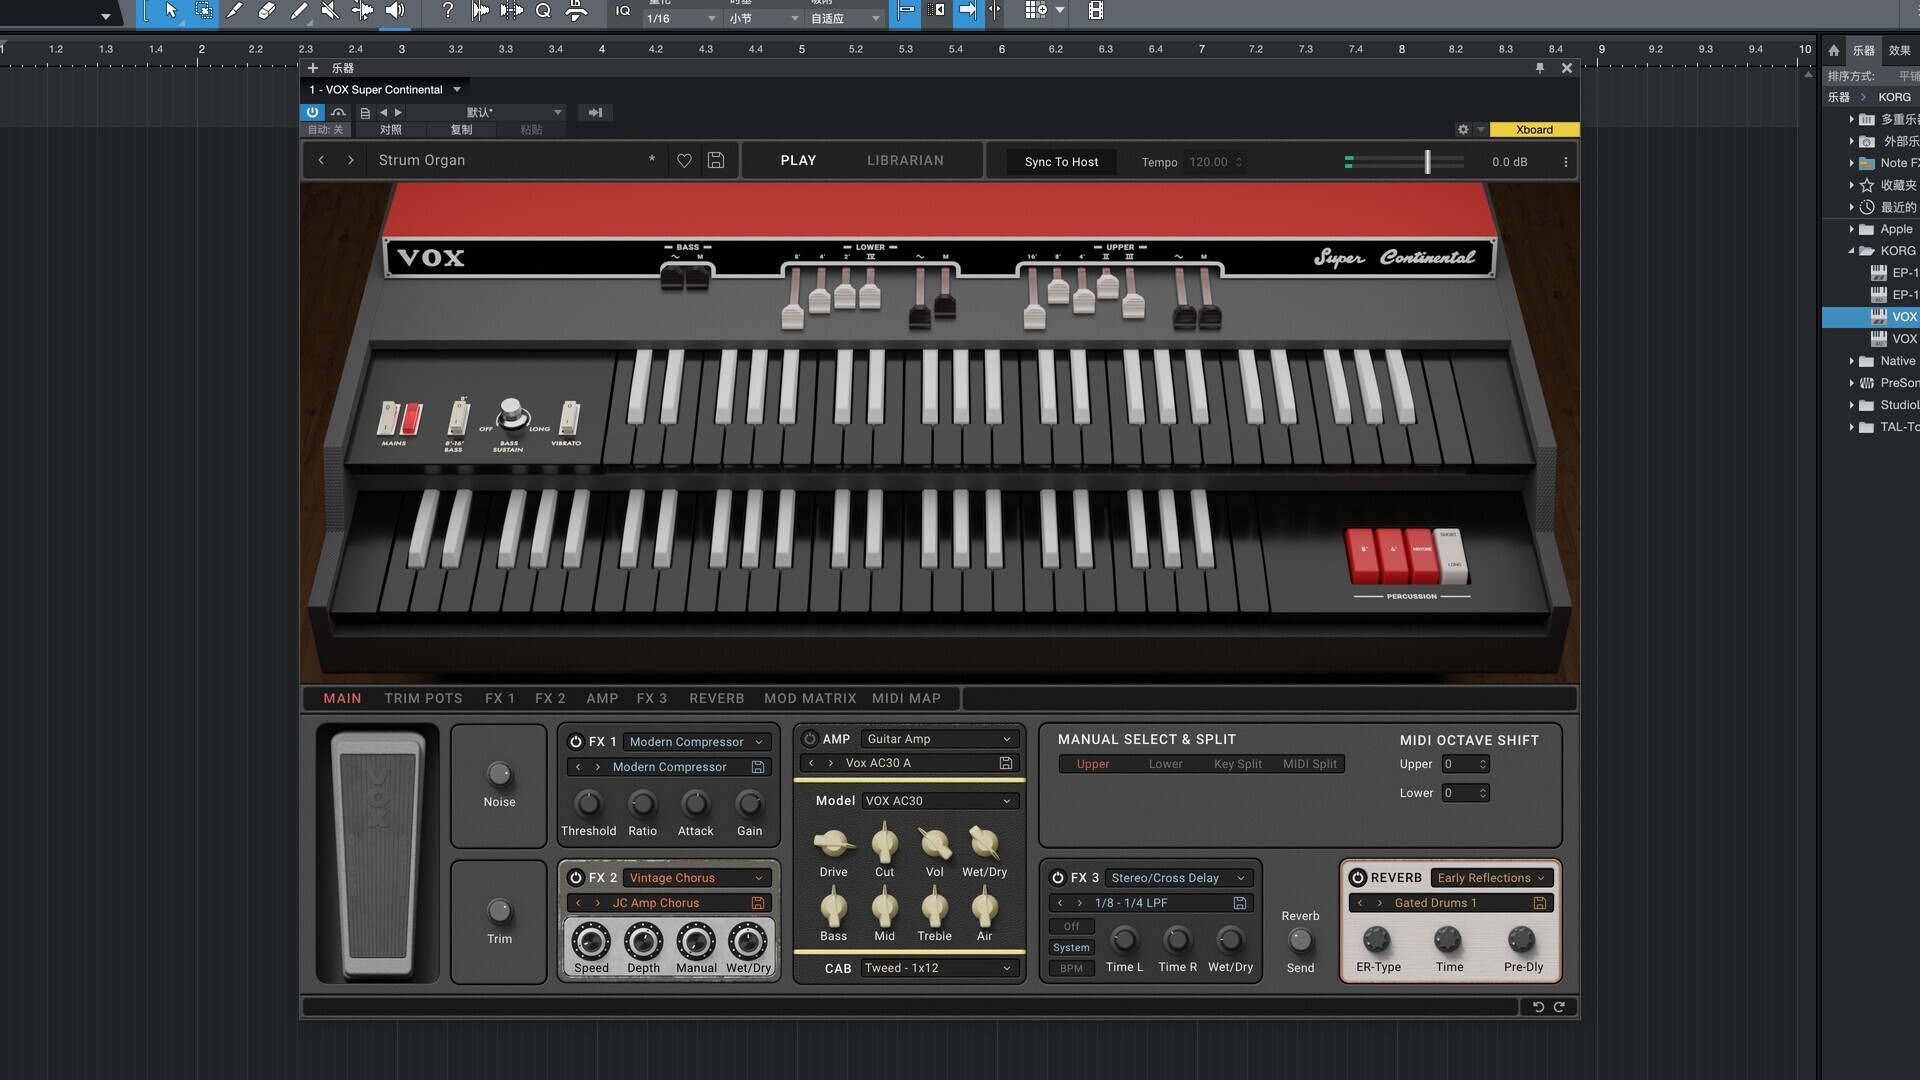Image resolution: width=1920 pixels, height=1080 pixels.
Task: Open the MOD MATRIX tab
Action: (x=810, y=698)
